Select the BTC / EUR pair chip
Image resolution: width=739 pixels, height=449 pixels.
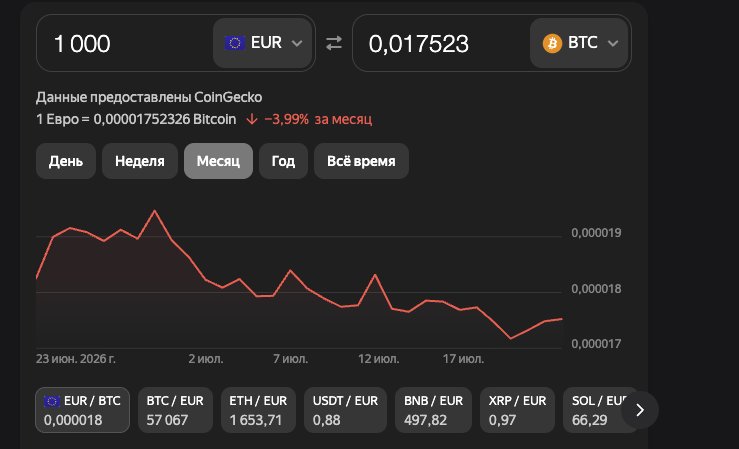(175, 410)
